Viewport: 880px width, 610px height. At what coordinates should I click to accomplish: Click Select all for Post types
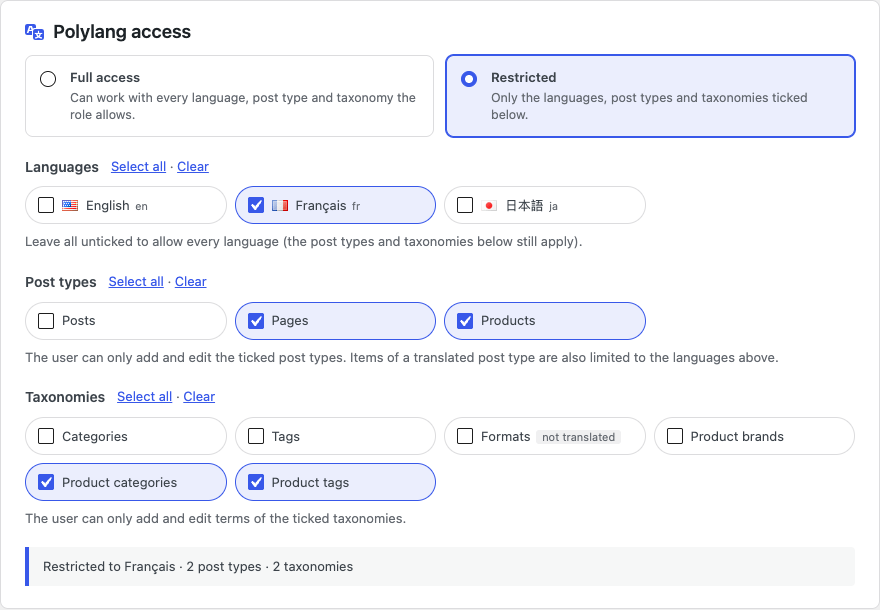coord(136,282)
